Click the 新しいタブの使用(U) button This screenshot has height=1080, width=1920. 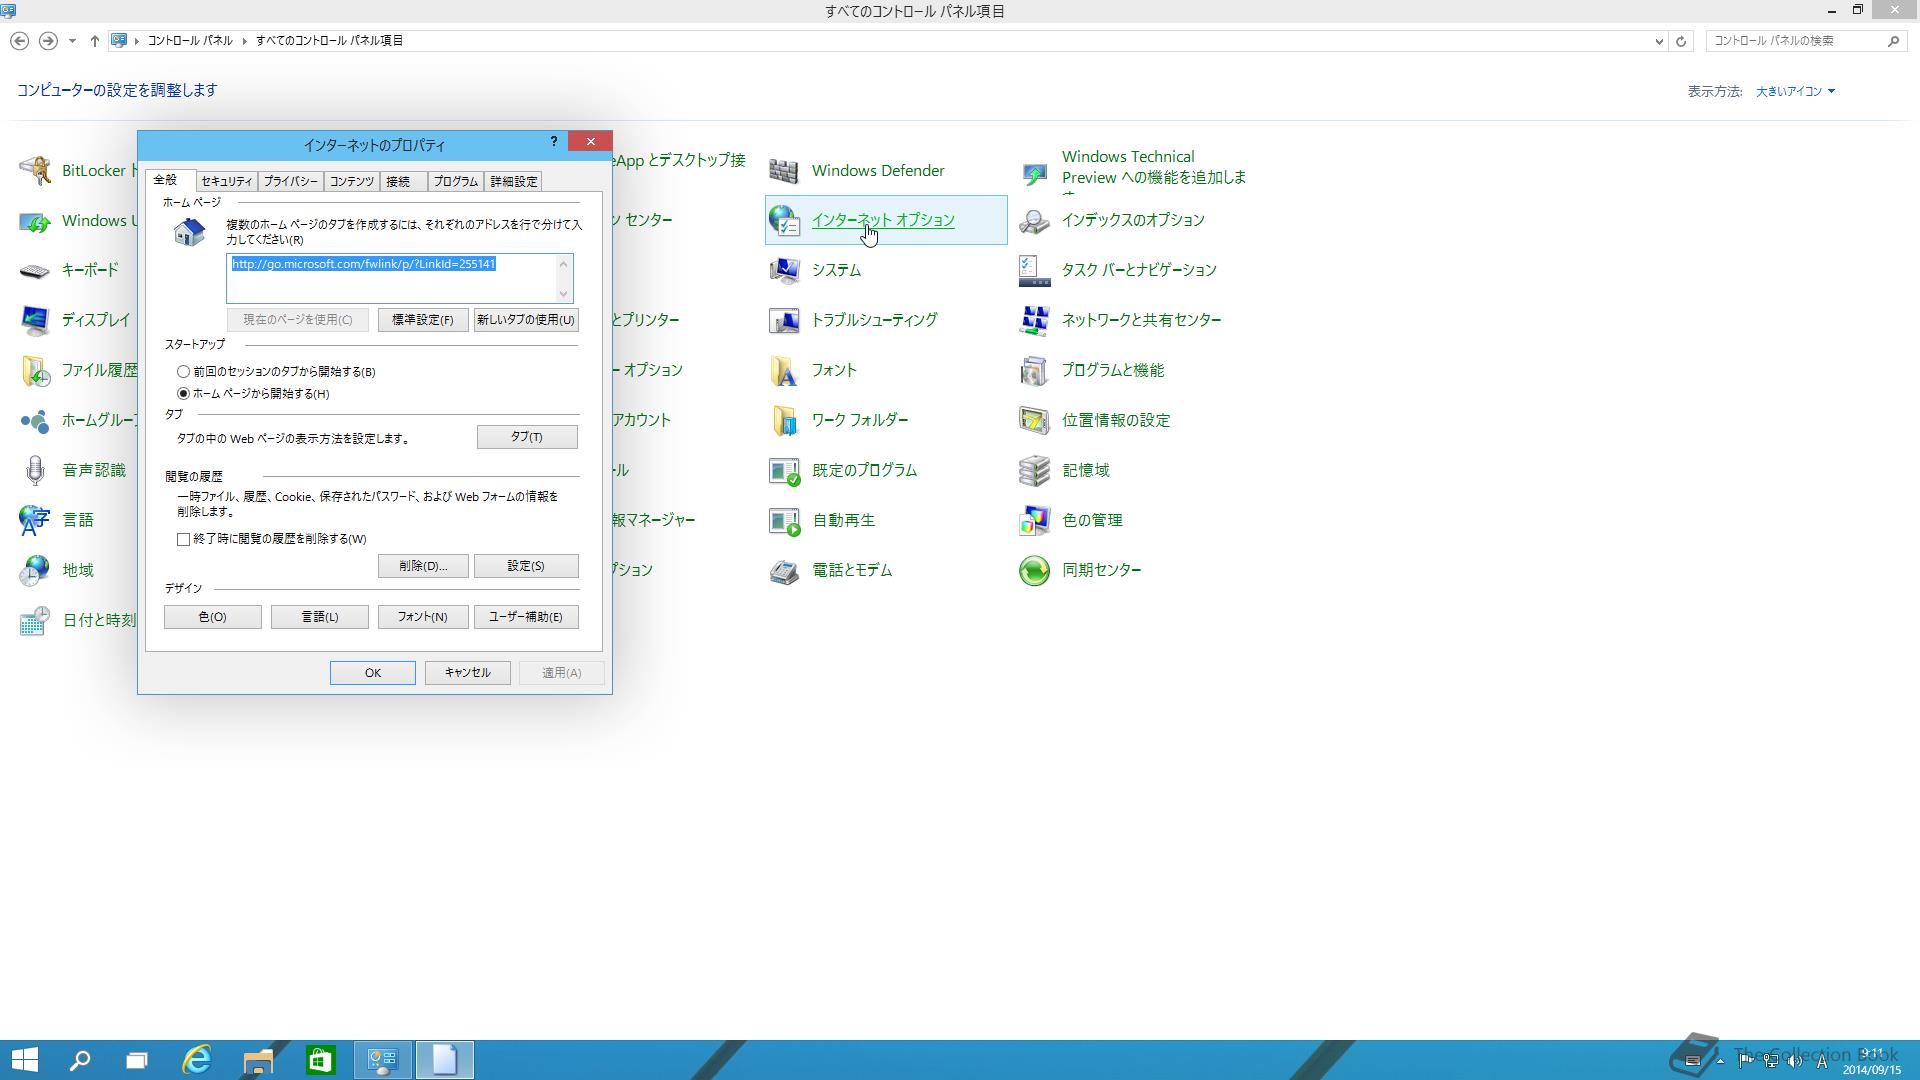[x=526, y=320]
